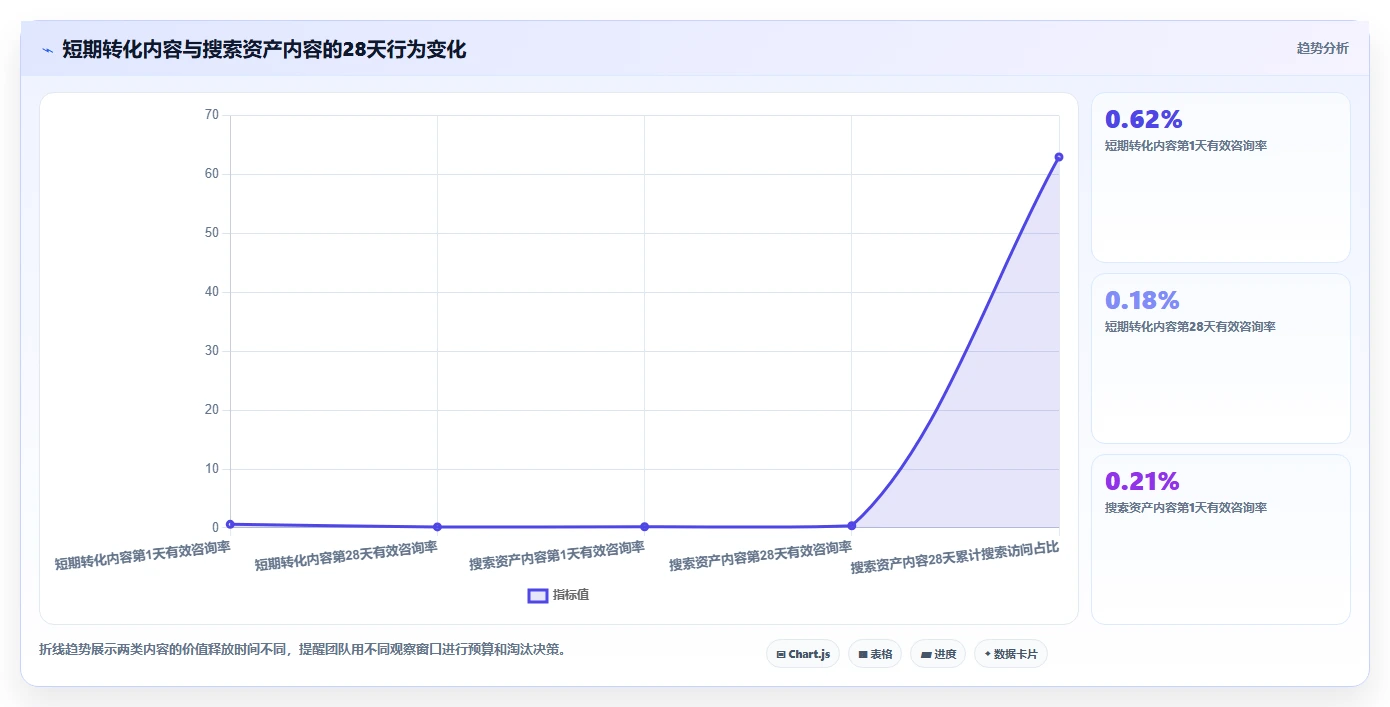
Task: Click the trend icon beside the title
Action: point(47,50)
